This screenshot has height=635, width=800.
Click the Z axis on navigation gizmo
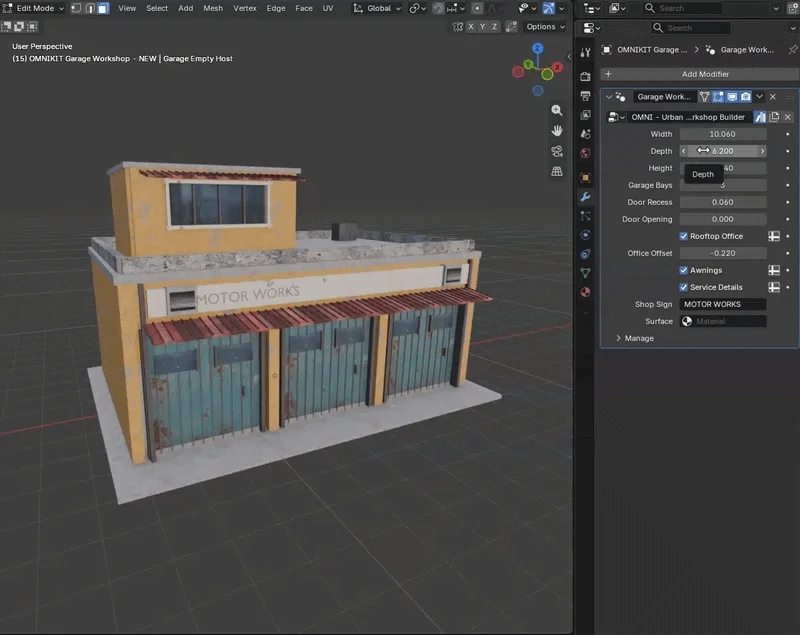[537, 48]
